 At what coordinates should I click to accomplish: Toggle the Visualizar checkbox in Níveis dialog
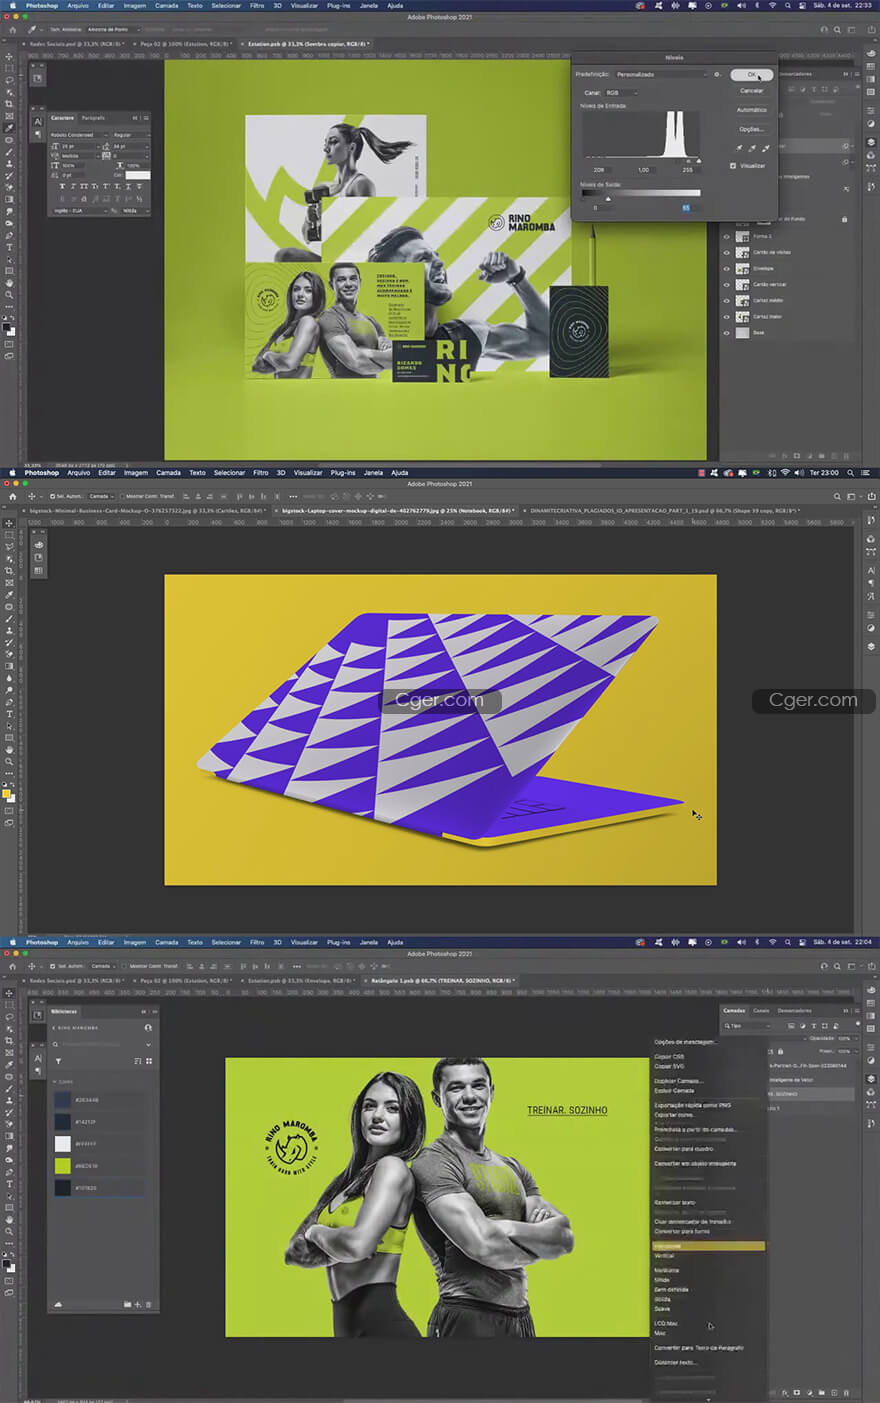(x=733, y=166)
